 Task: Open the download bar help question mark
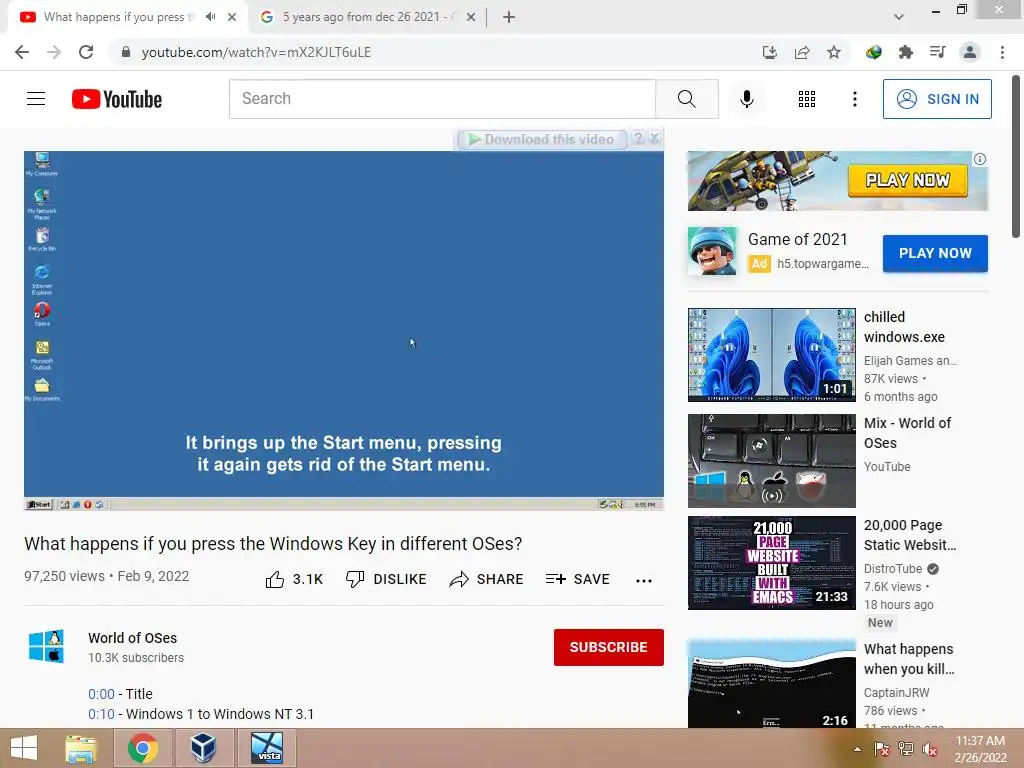point(638,138)
